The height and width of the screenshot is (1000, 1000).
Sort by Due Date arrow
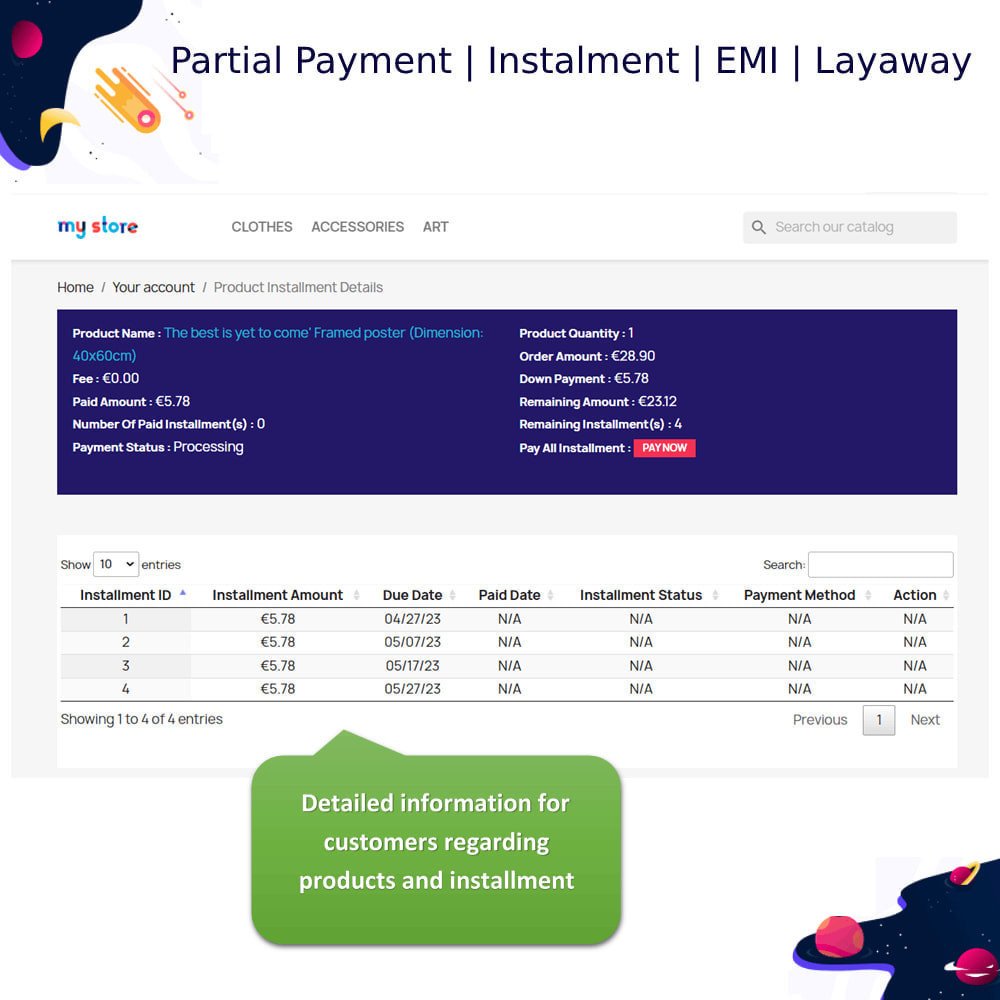pyautogui.click(x=452, y=595)
